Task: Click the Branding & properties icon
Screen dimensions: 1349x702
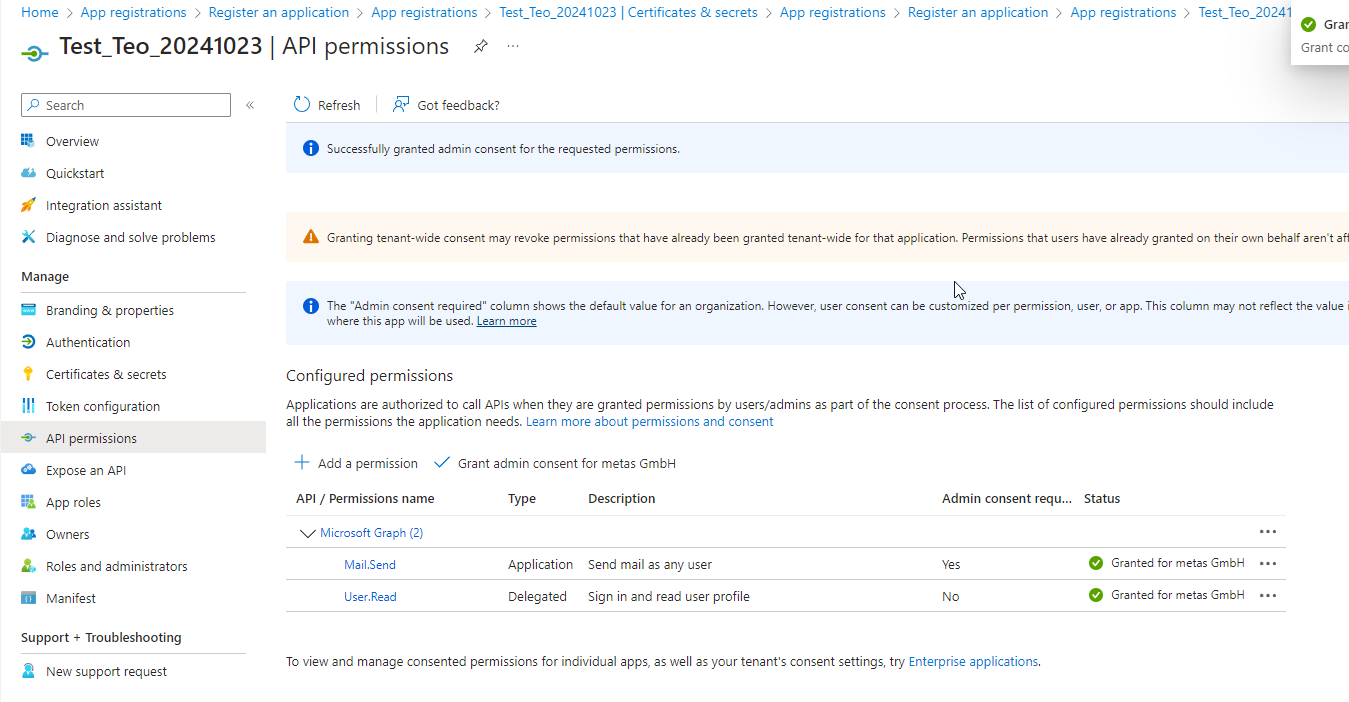Action: (x=28, y=310)
